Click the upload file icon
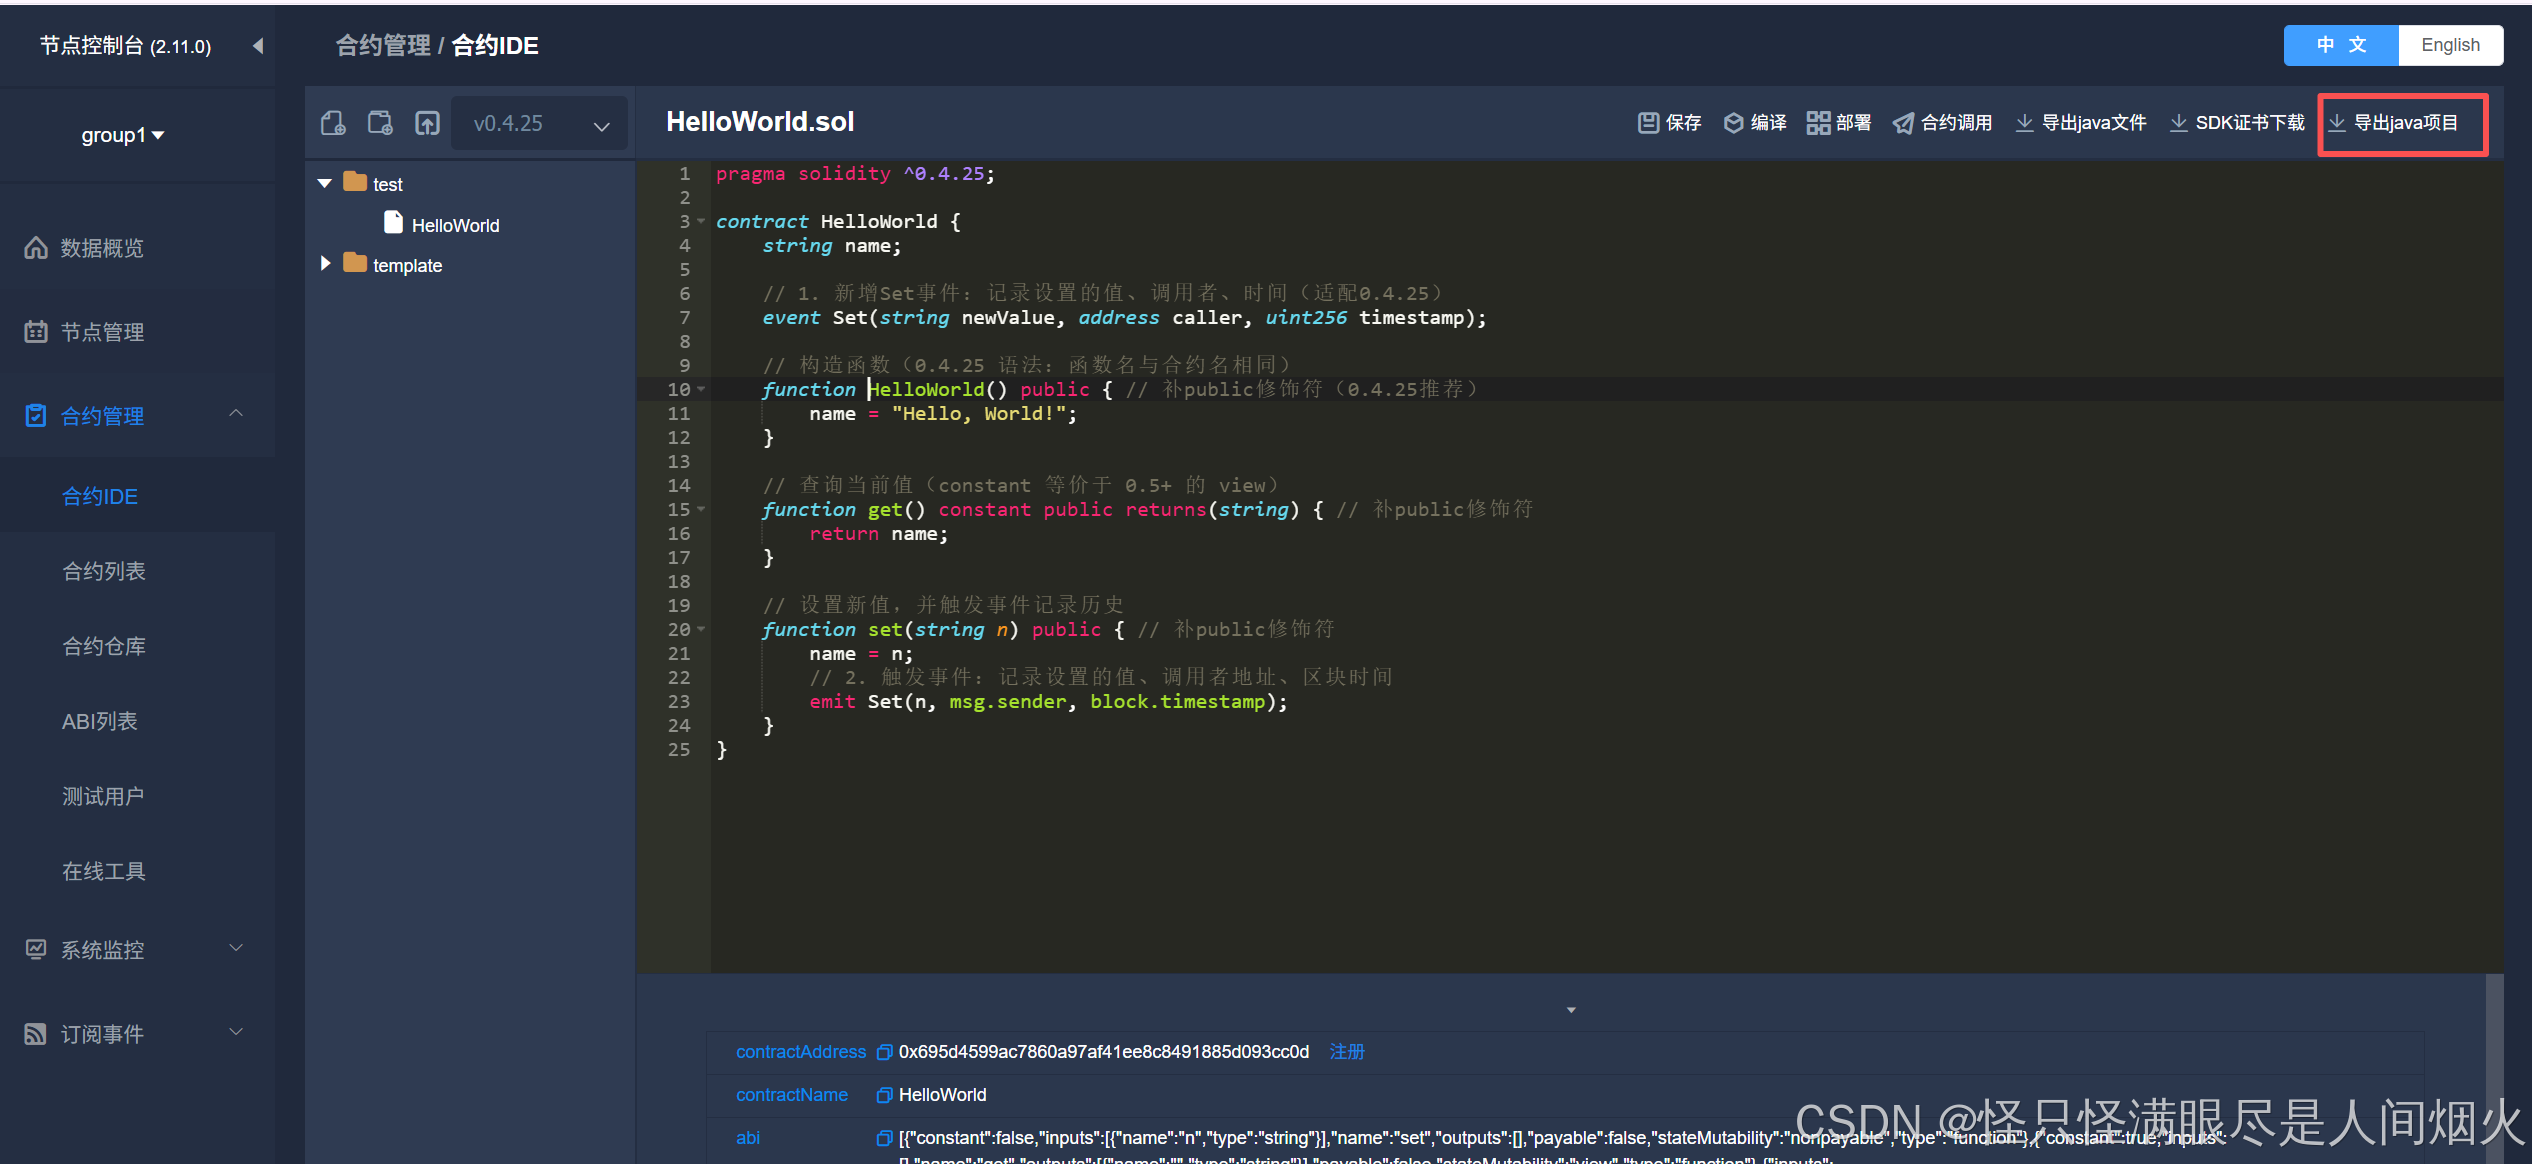2532x1164 pixels. point(427,123)
